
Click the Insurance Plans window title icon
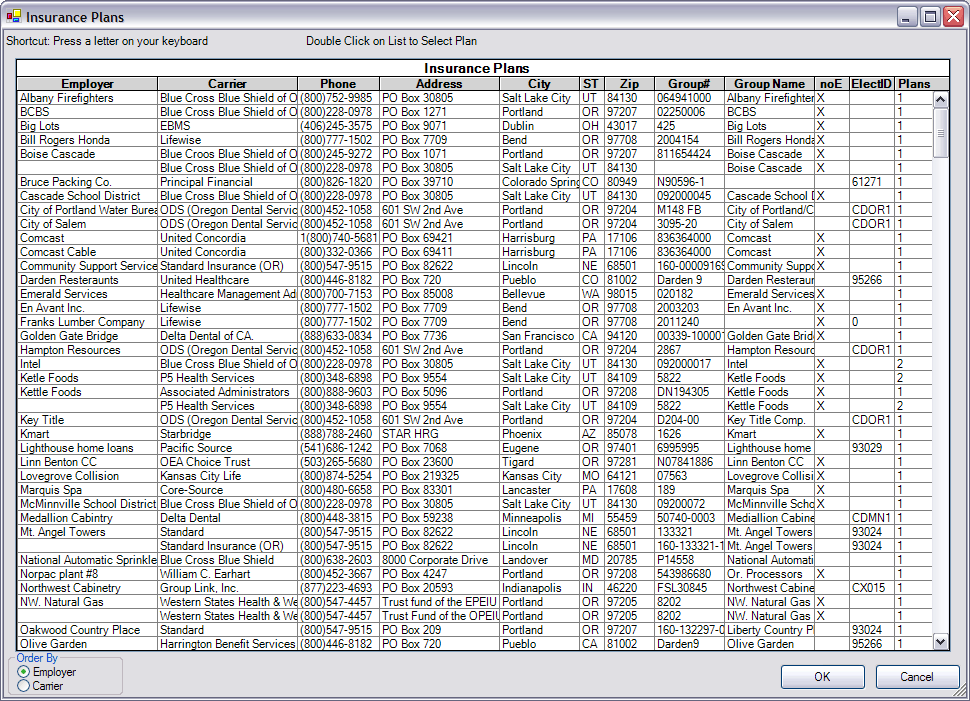13,17
